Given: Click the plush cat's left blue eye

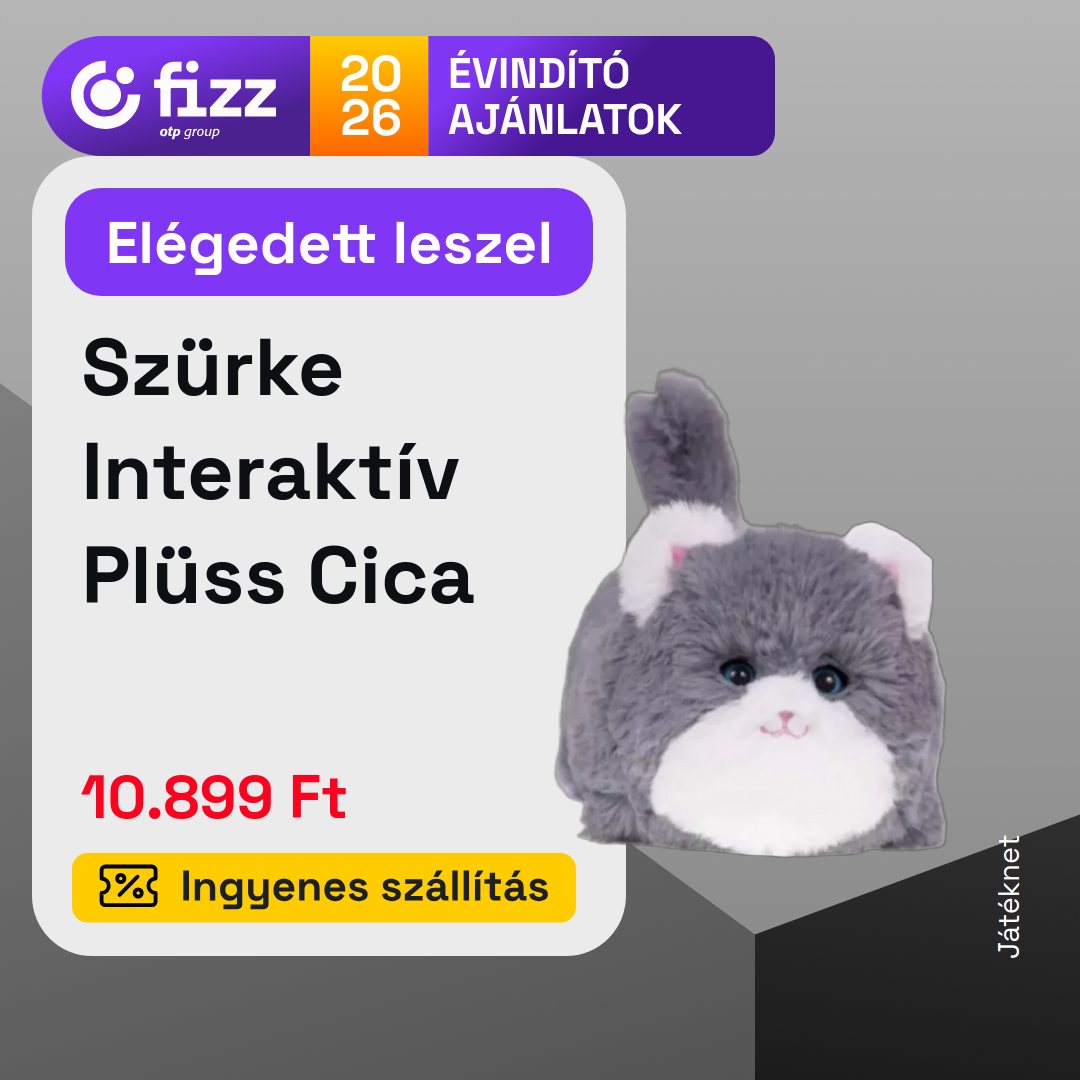Looking at the screenshot, I should pos(738,672).
